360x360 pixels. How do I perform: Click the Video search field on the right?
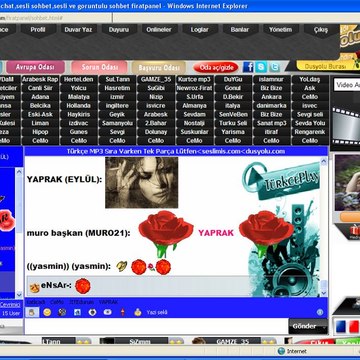click(x=347, y=85)
